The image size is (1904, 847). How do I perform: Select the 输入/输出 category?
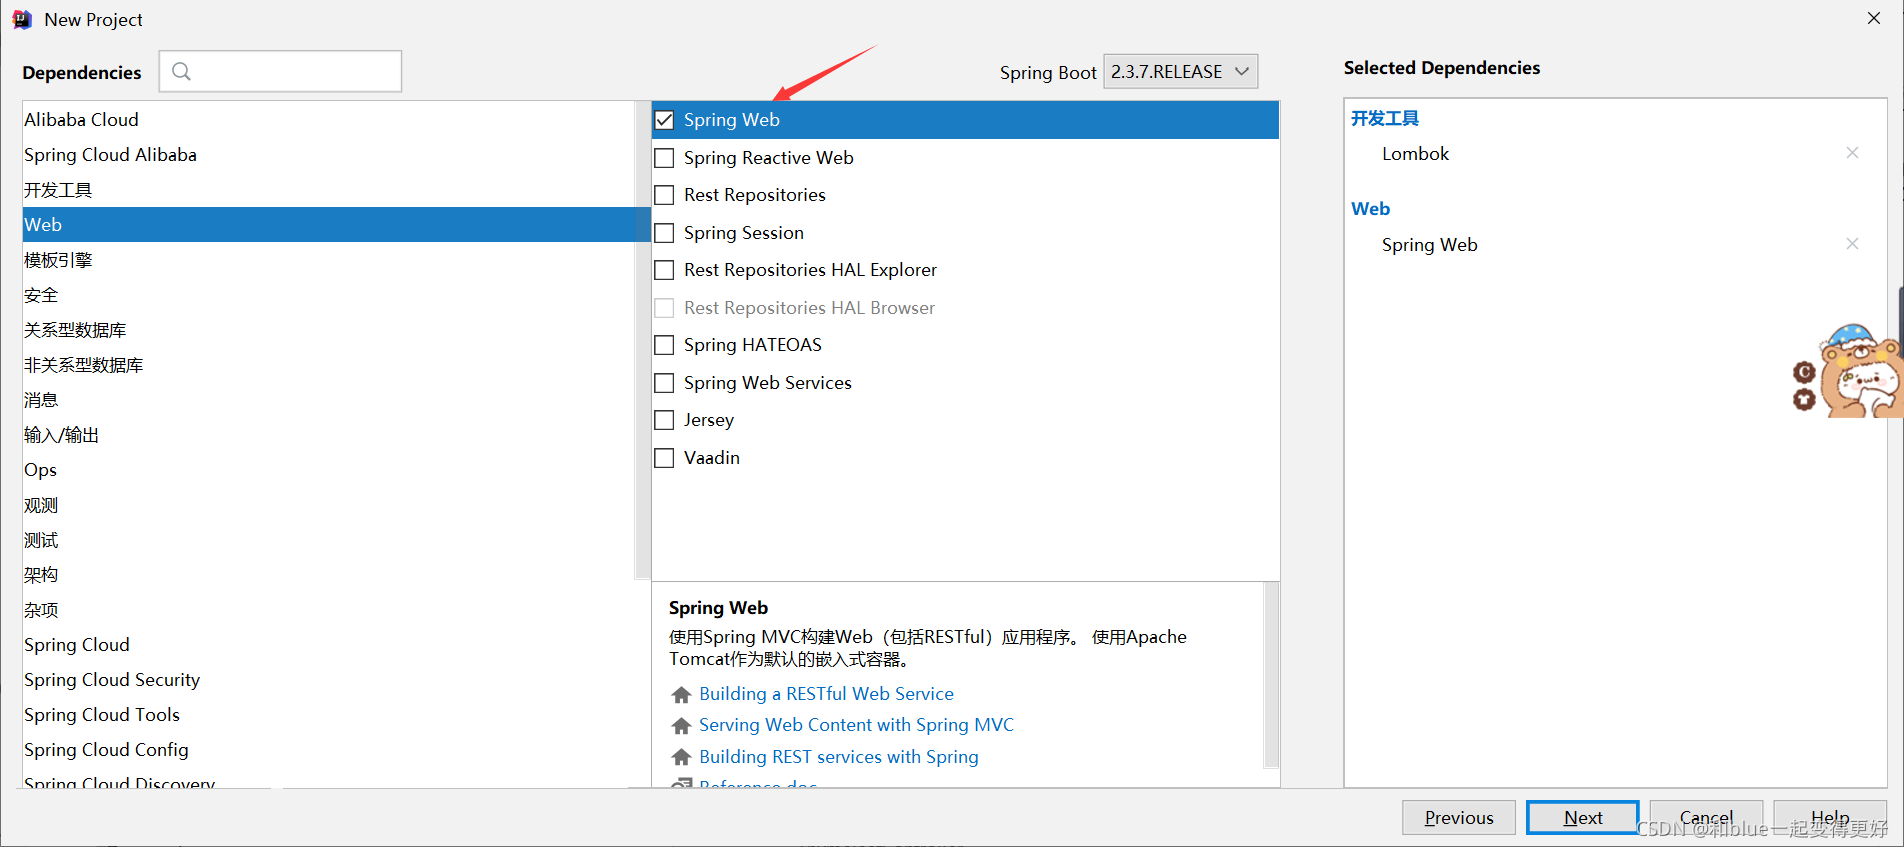pos(329,435)
